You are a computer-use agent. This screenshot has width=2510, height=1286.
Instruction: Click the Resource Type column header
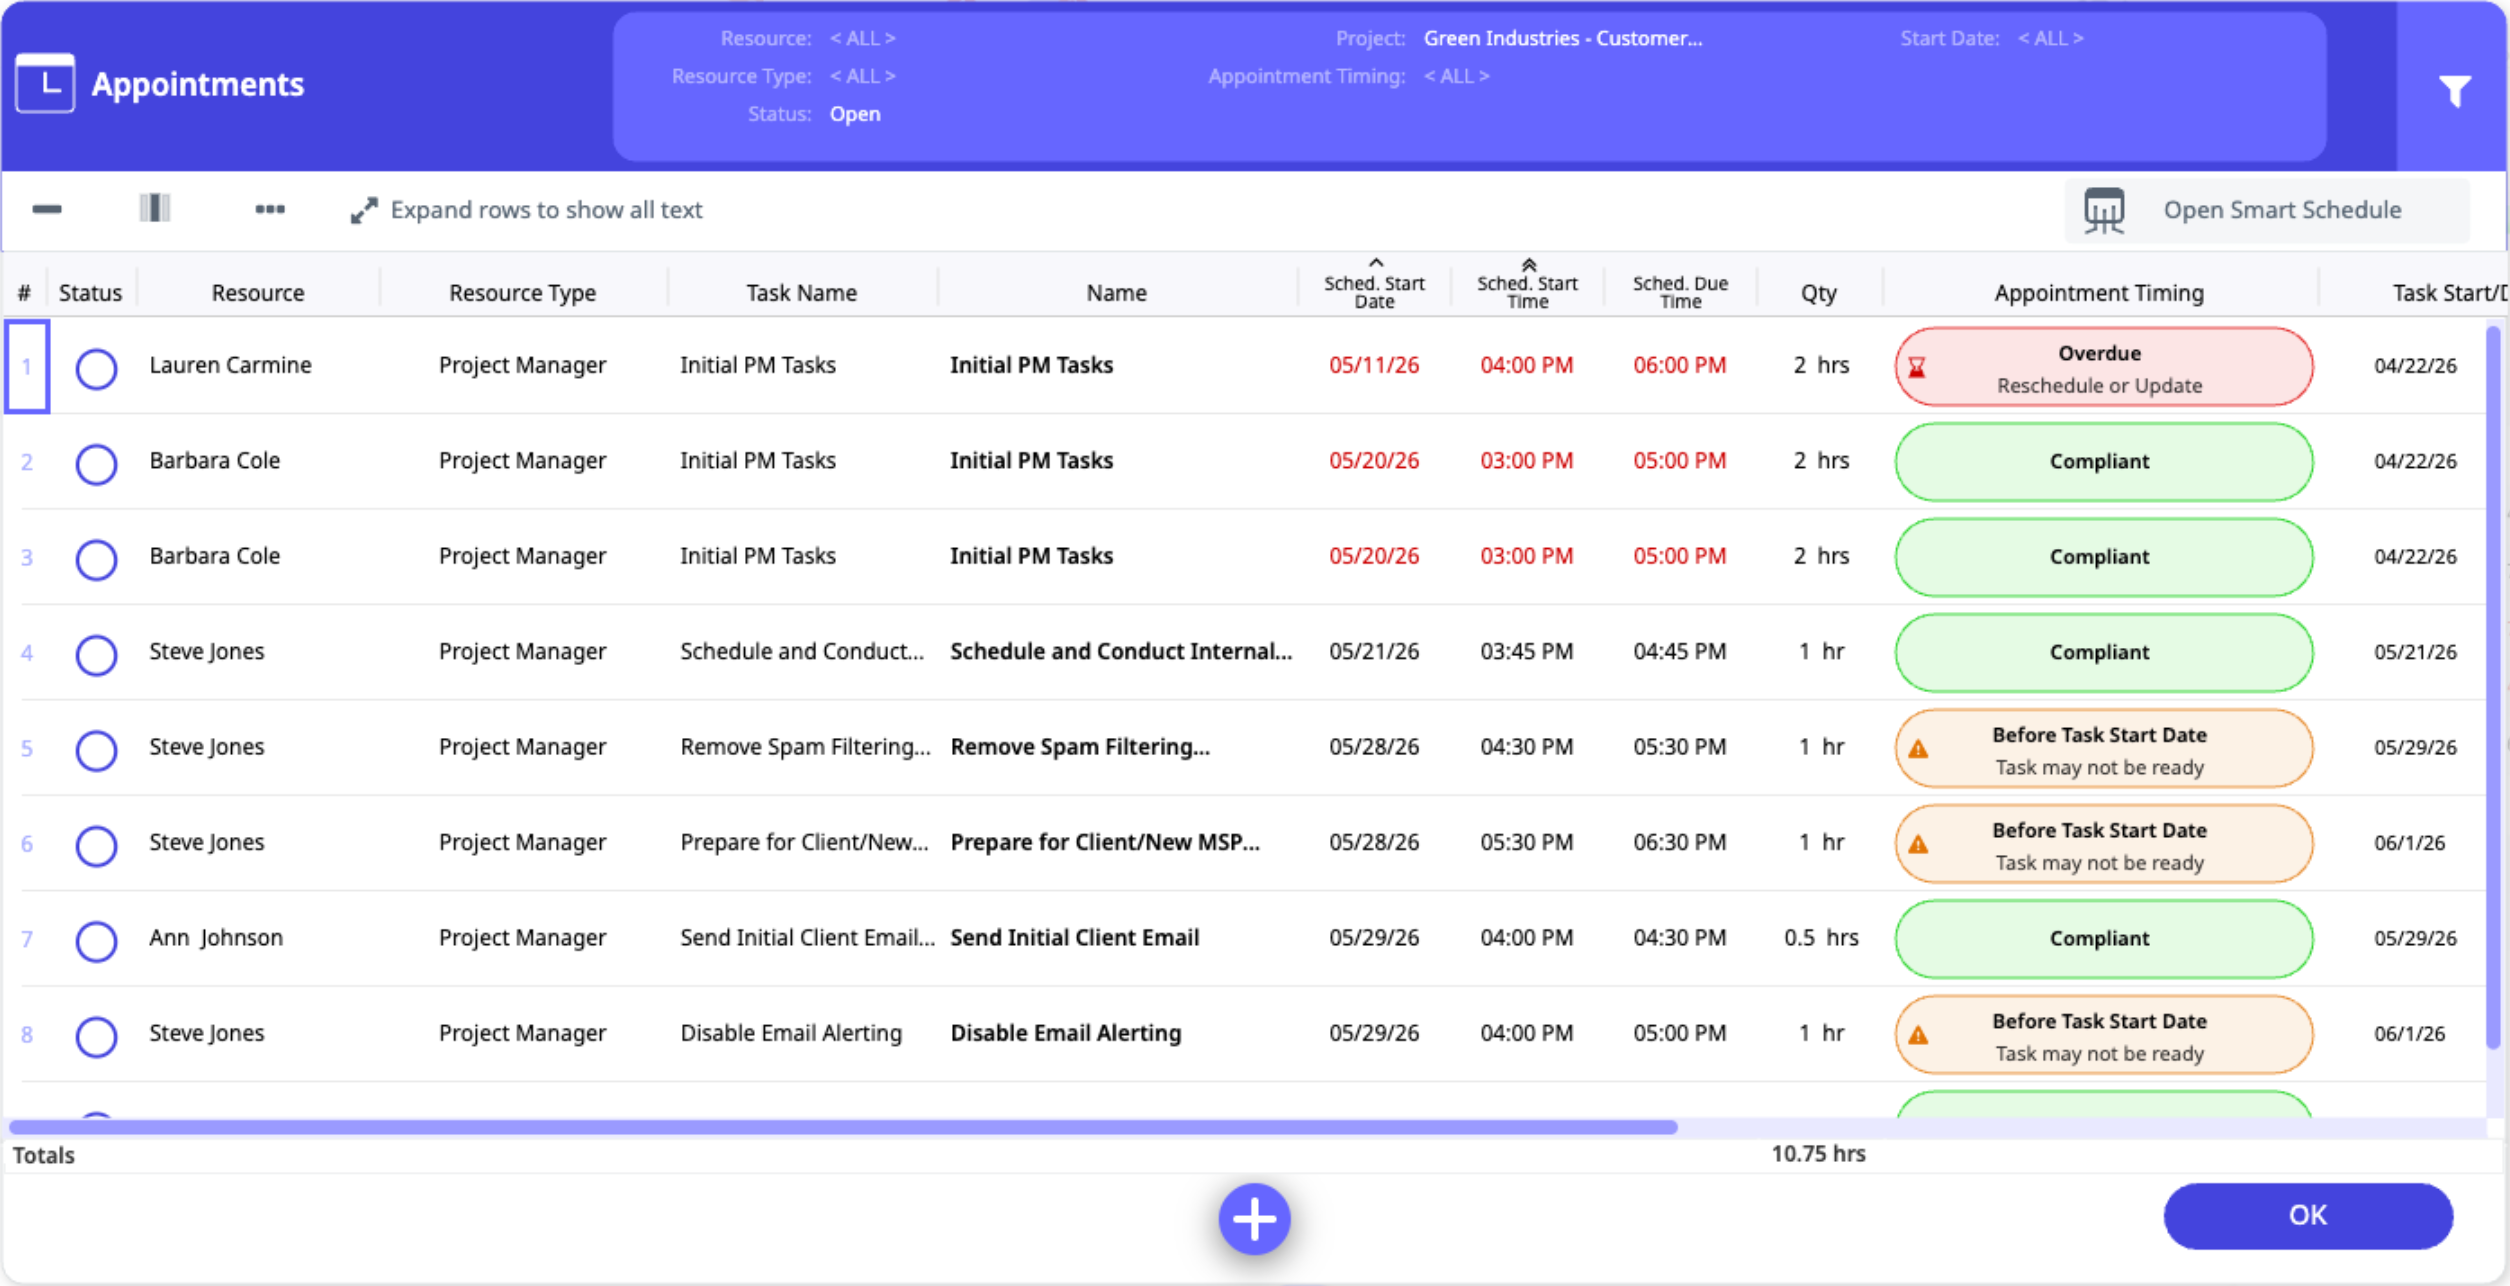(522, 293)
